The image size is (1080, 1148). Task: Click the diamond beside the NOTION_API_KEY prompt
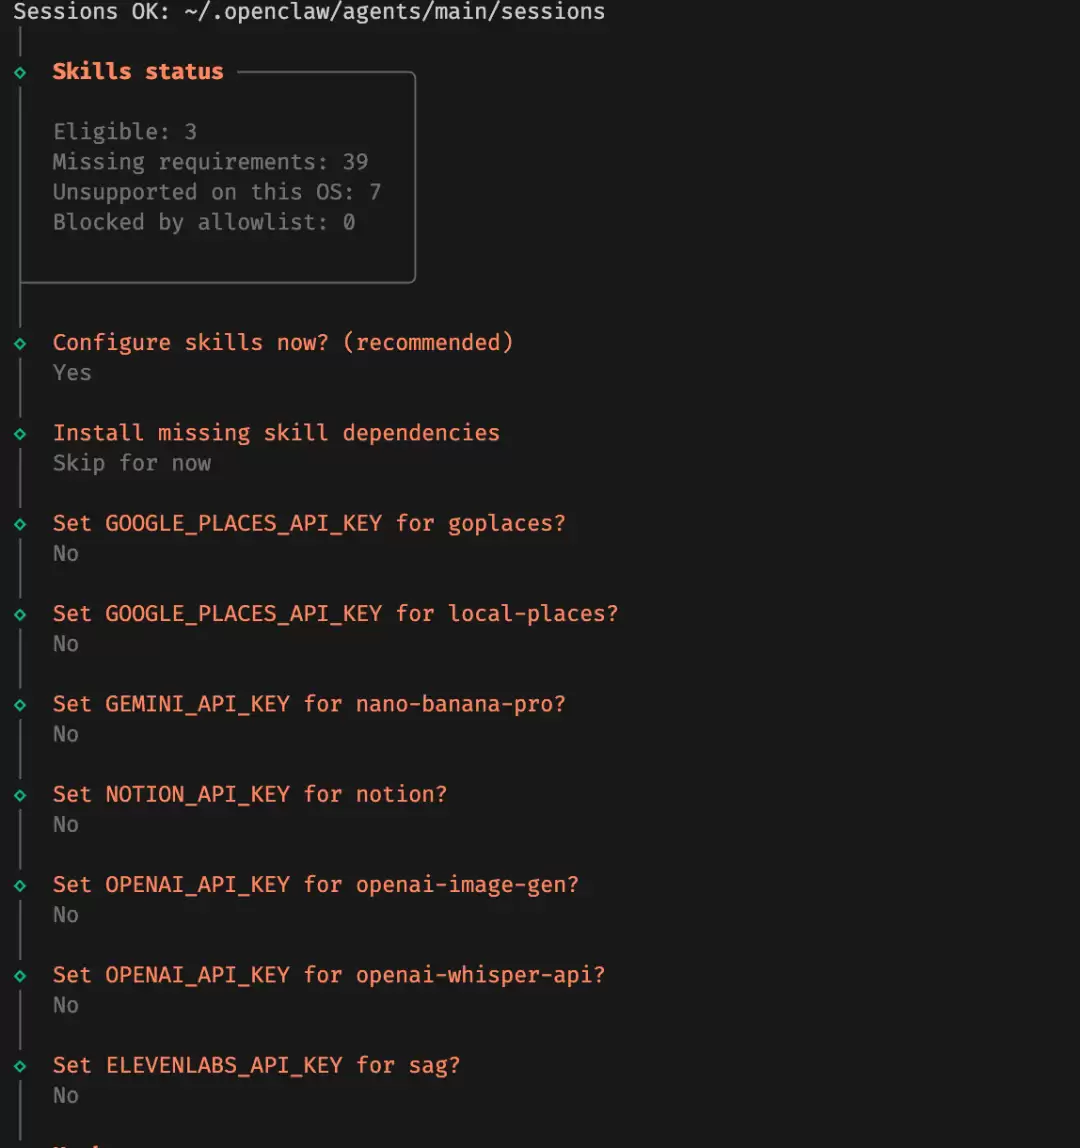click(x=20, y=795)
